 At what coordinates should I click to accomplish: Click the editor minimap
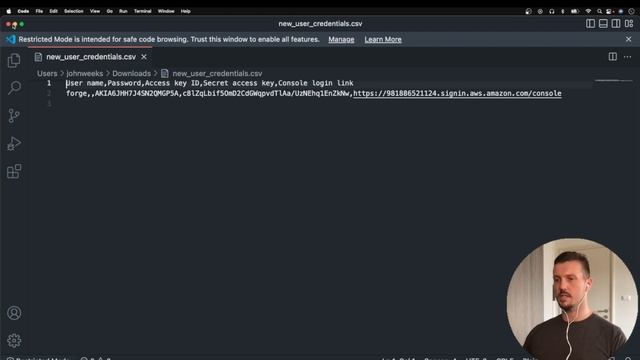(613, 81)
